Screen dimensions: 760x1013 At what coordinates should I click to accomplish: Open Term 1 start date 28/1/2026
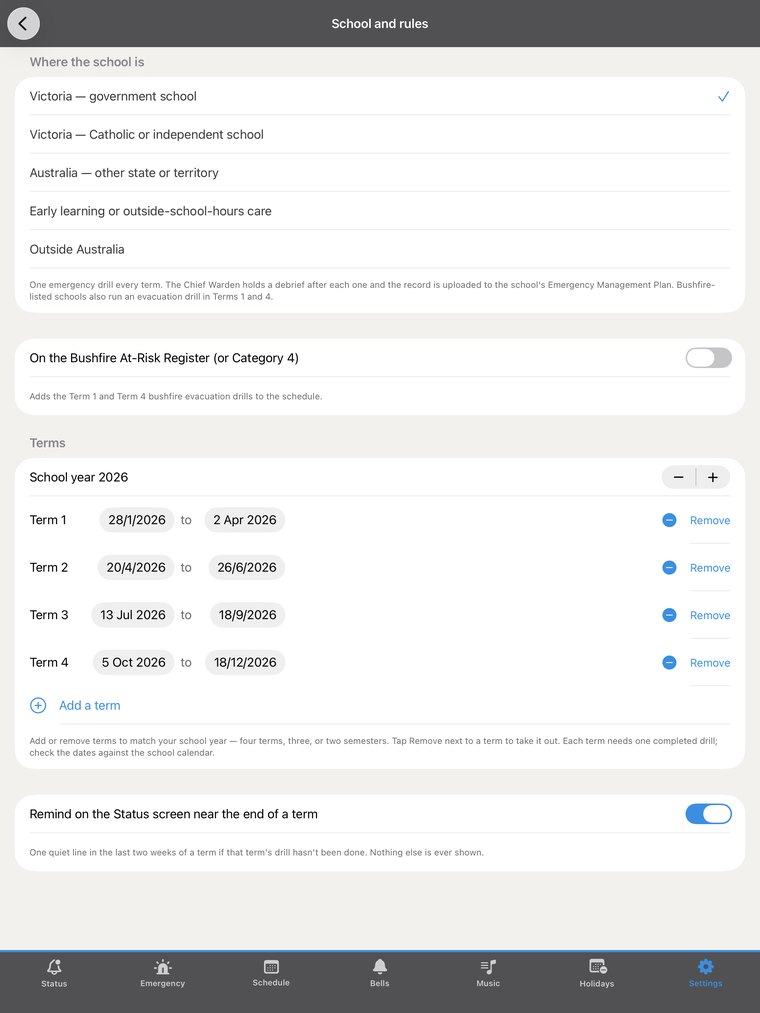pos(137,520)
